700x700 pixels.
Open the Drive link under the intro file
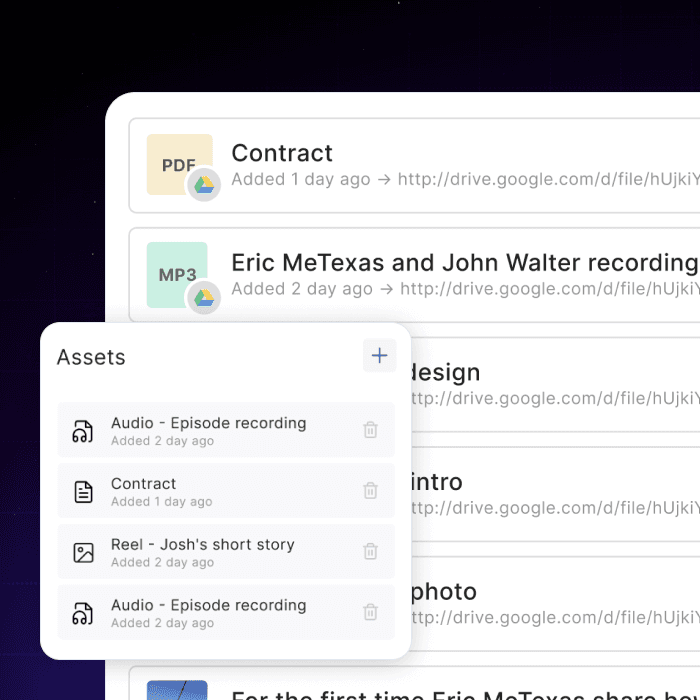pos(555,508)
